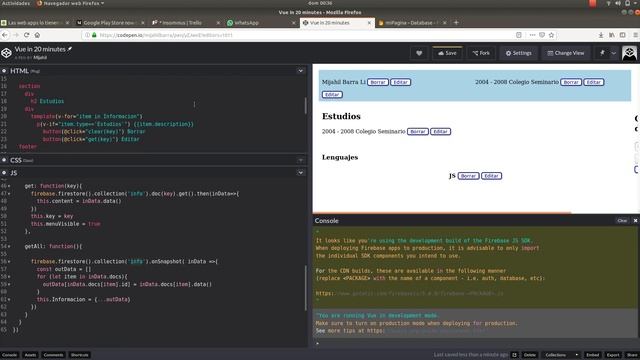This screenshot has height=360, width=640.
Task: Toggle reader view icon in URL bar
Action: pyautogui.click(x=519, y=35)
